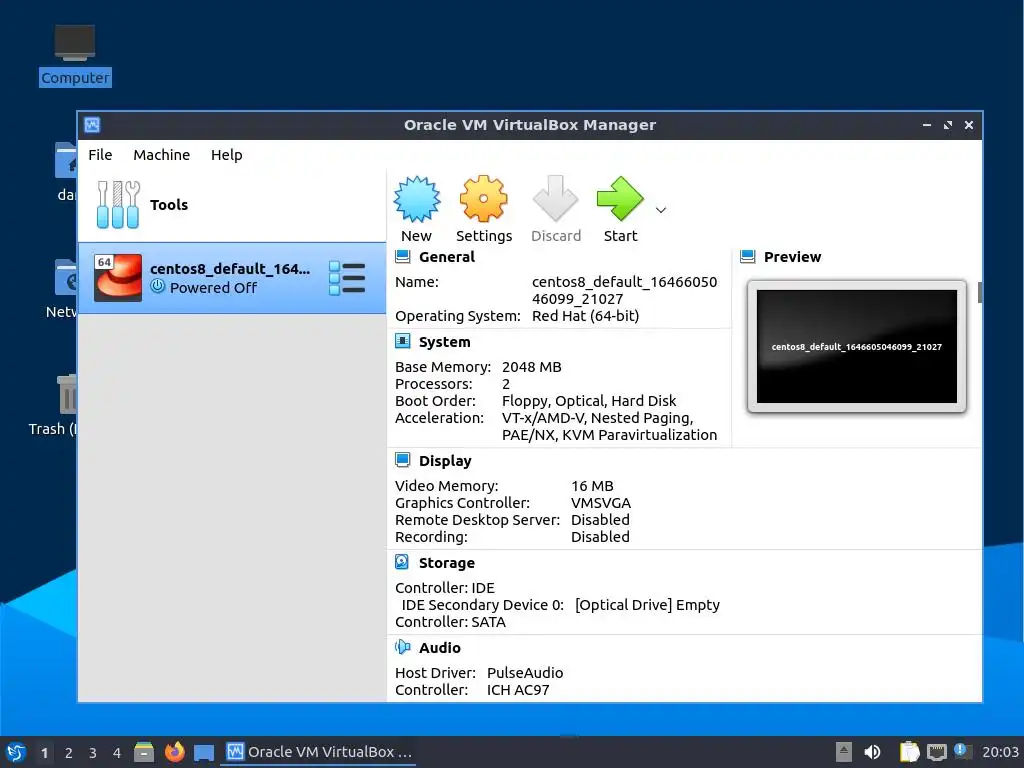This screenshot has width=1024, height=768.
Task: Expand the Start button dropdown arrow
Action: click(661, 210)
